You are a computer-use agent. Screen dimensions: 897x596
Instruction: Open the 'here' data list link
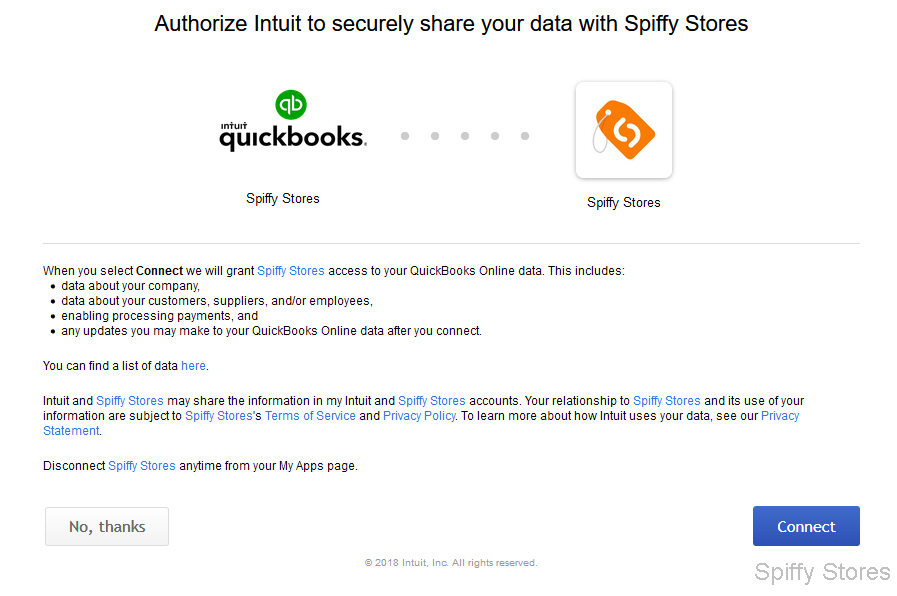(x=193, y=365)
